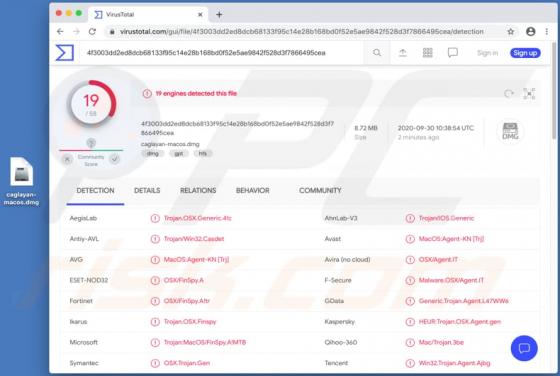Open a new browser tab
Screen dimensions: 560x376
point(219,14)
